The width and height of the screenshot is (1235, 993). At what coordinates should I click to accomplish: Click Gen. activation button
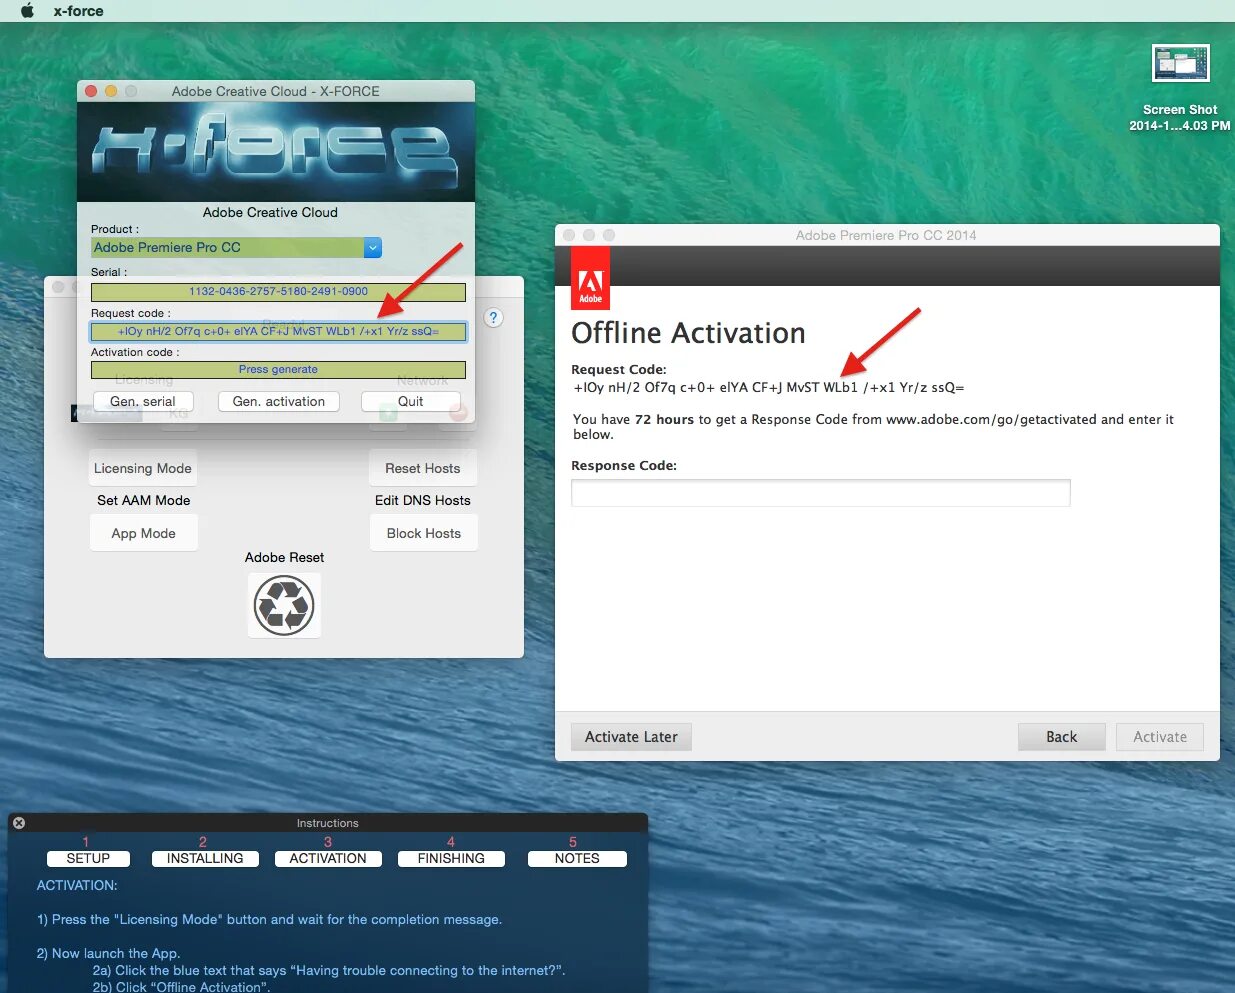click(x=279, y=401)
